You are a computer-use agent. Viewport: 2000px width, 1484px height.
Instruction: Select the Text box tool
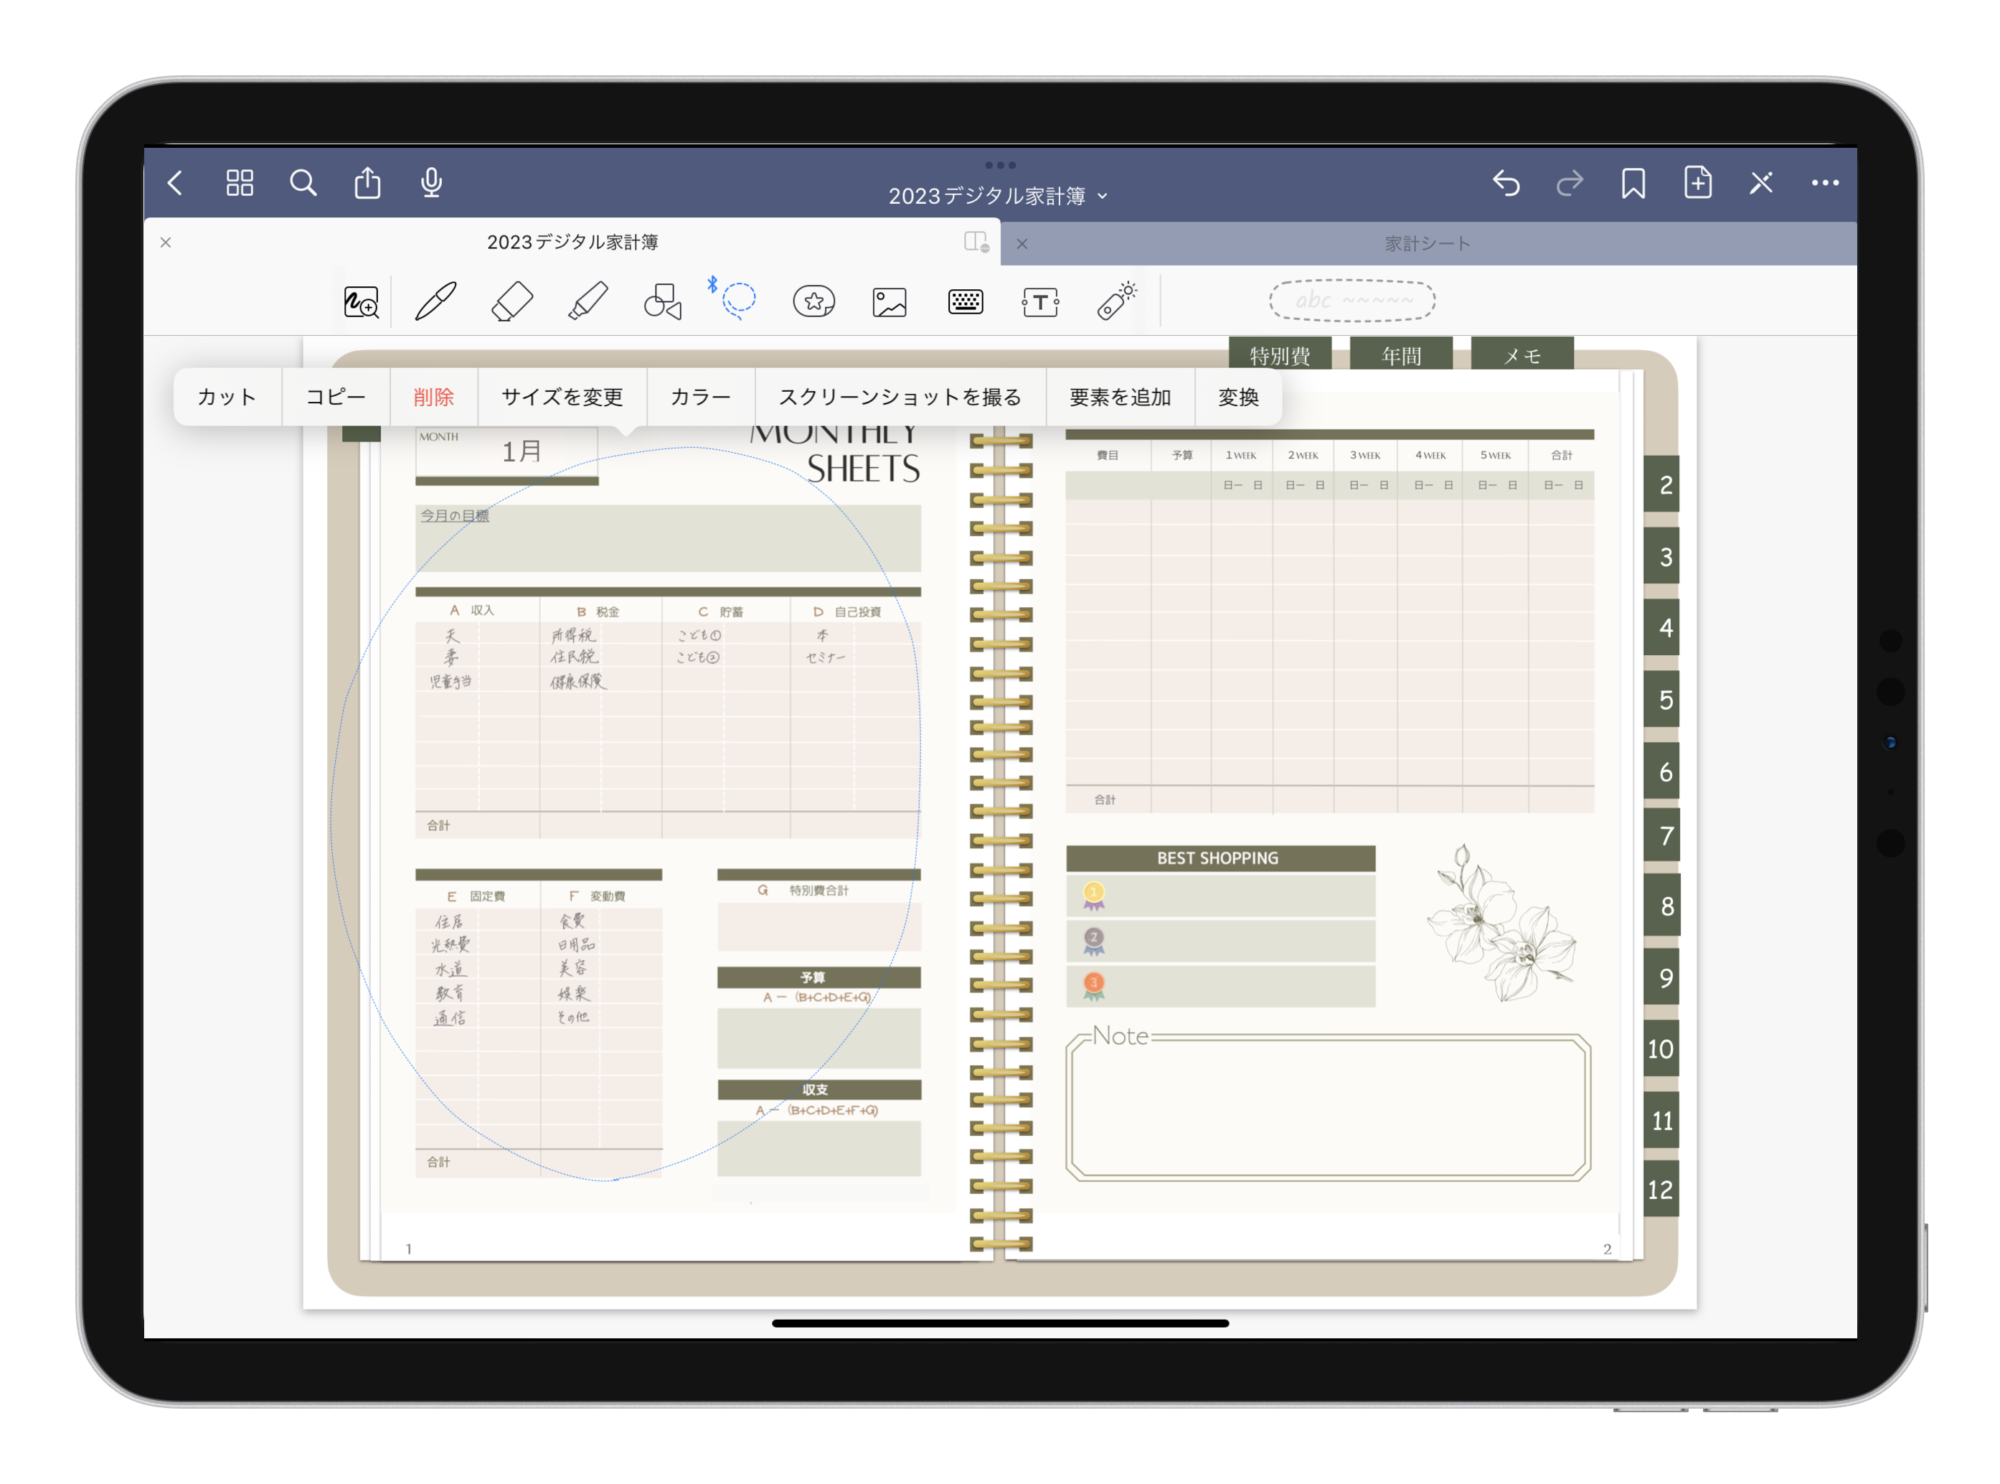(x=1040, y=301)
